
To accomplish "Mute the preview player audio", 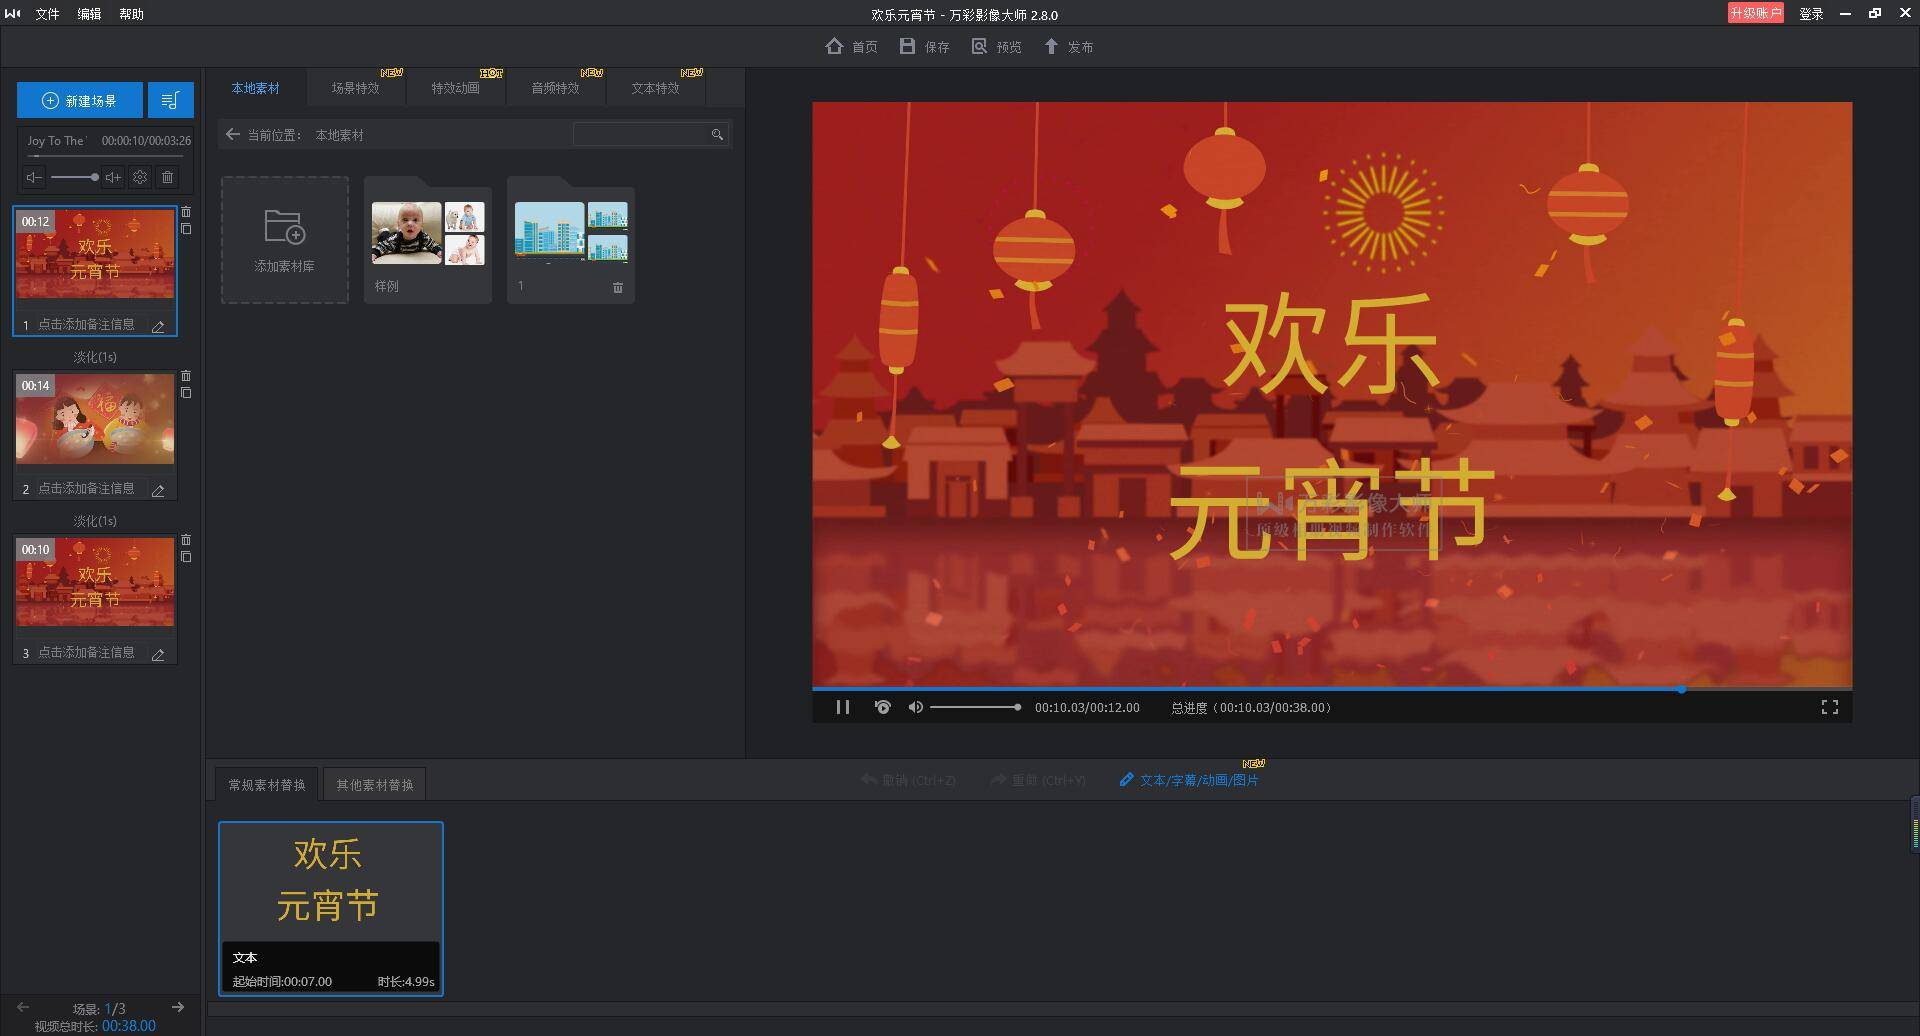I will pyautogui.click(x=915, y=707).
